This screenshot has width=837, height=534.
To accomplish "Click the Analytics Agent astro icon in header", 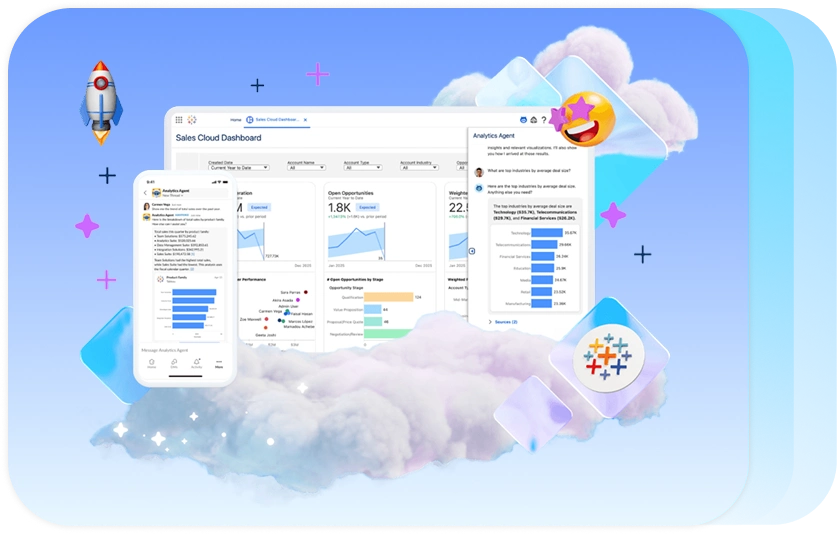I will (521, 120).
